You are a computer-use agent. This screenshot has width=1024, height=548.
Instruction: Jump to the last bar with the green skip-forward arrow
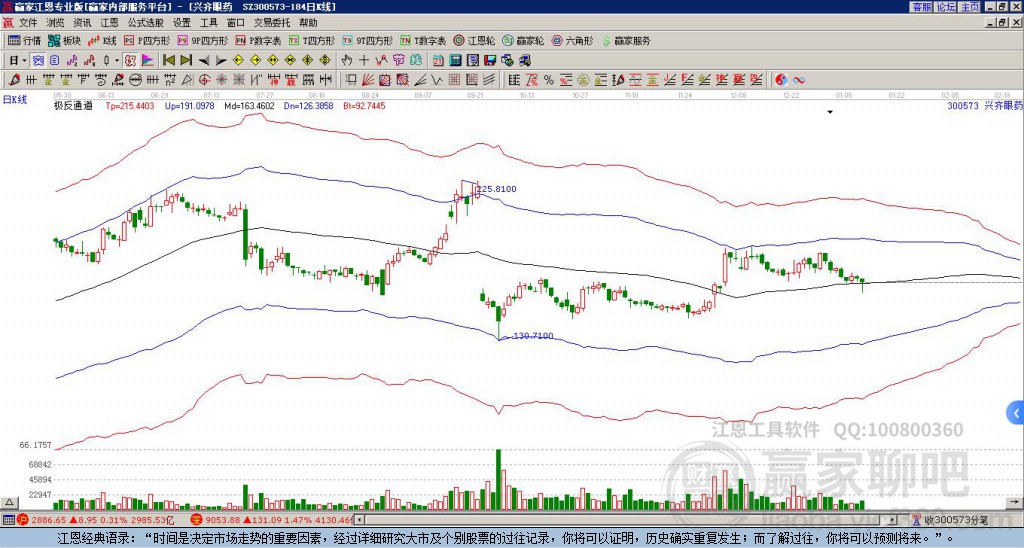coord(186,60)
